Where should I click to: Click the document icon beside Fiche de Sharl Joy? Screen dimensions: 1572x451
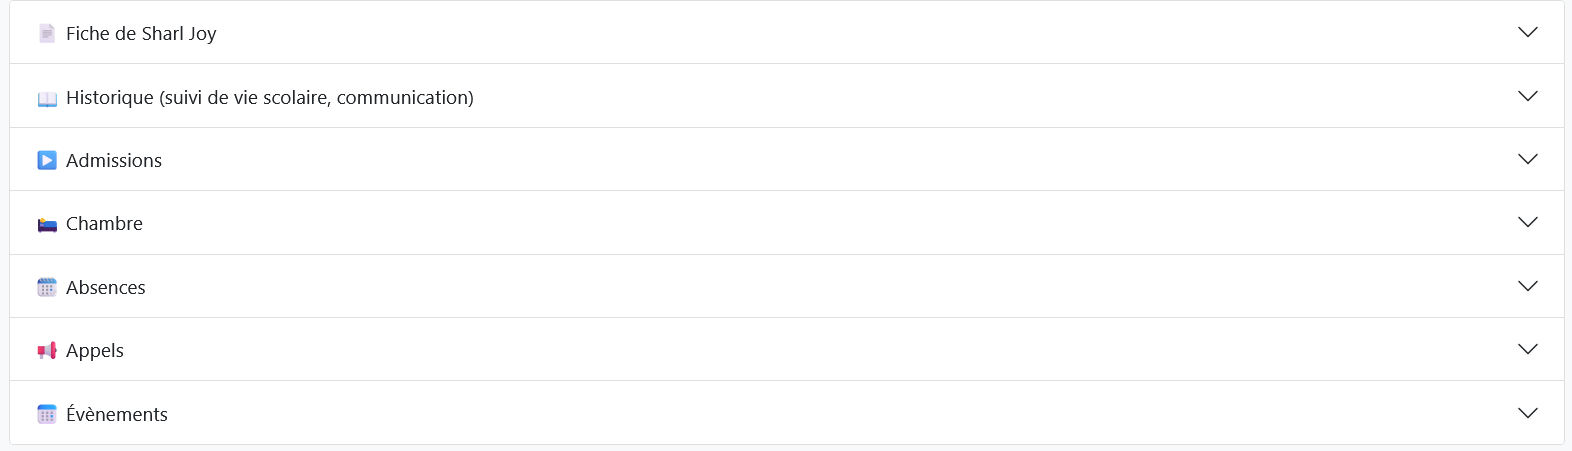(x=47, y=34)
